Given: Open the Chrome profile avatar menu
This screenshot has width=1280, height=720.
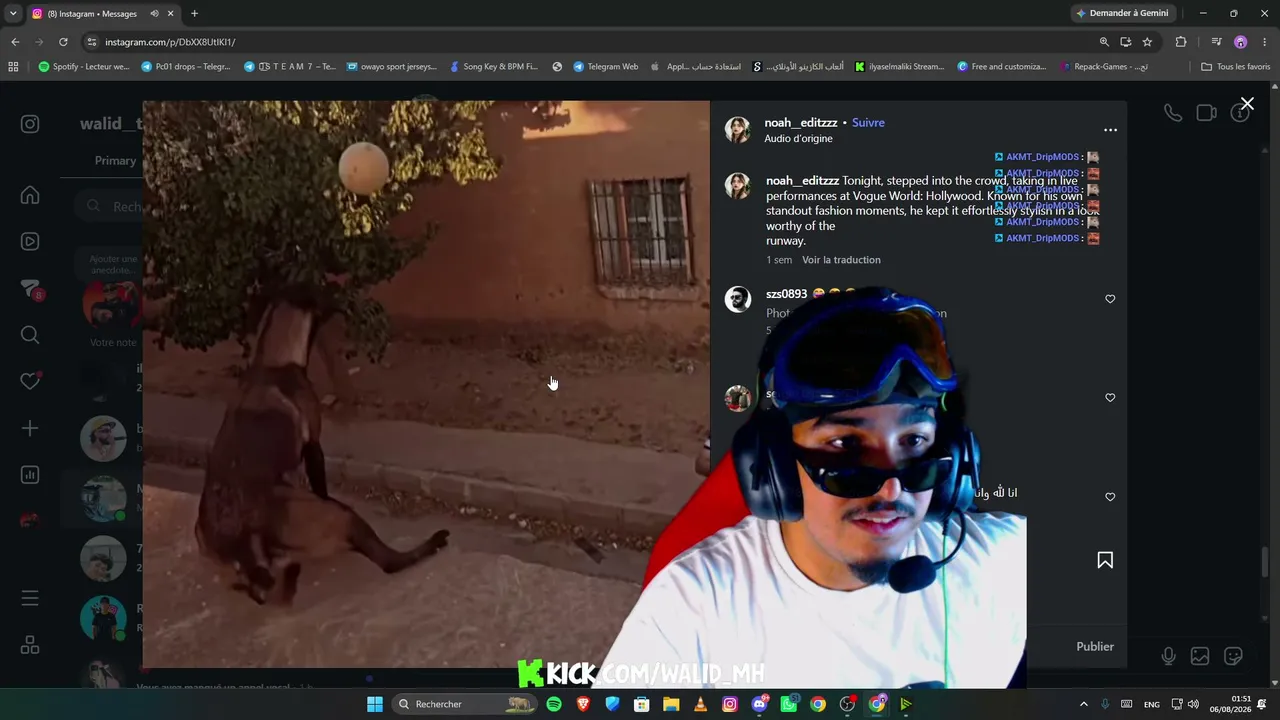Looking at the screenshot, I should click(x=1240, y=42).
